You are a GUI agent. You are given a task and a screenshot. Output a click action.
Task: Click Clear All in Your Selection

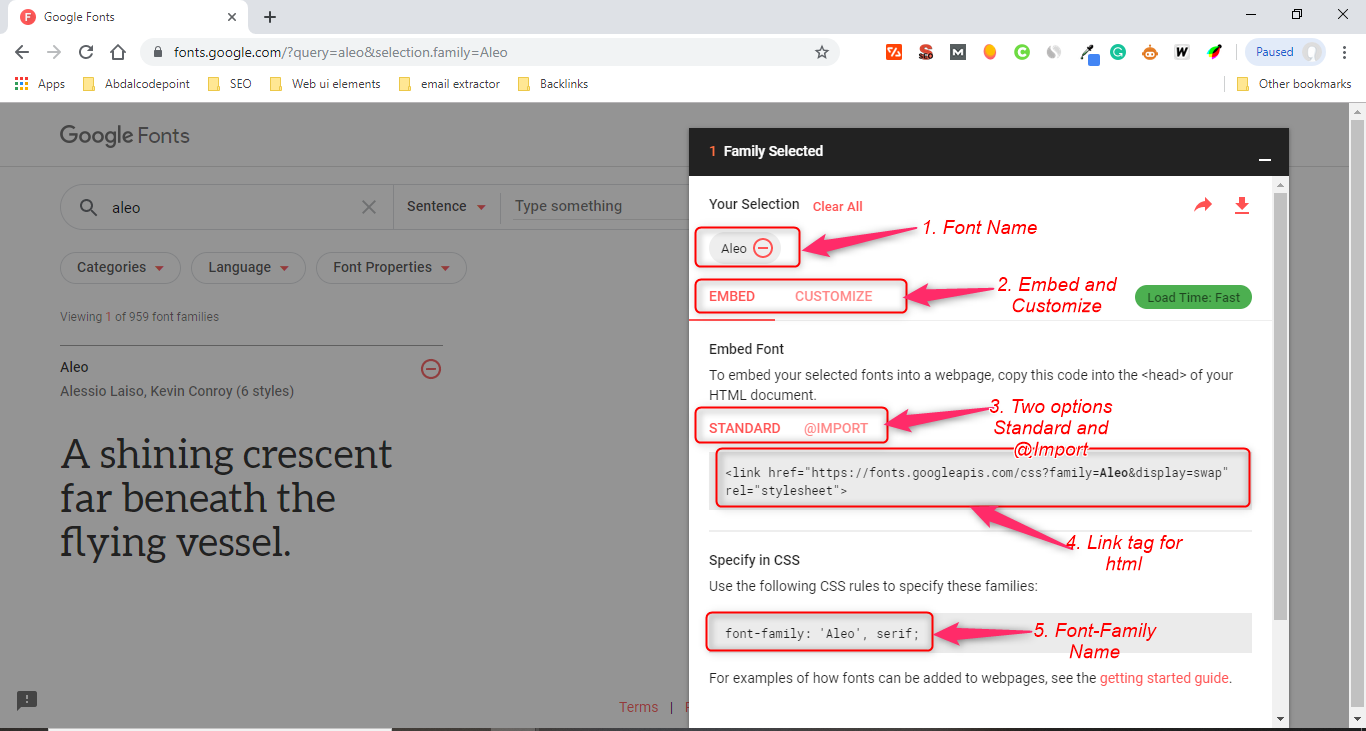click(x=838, y=207)
